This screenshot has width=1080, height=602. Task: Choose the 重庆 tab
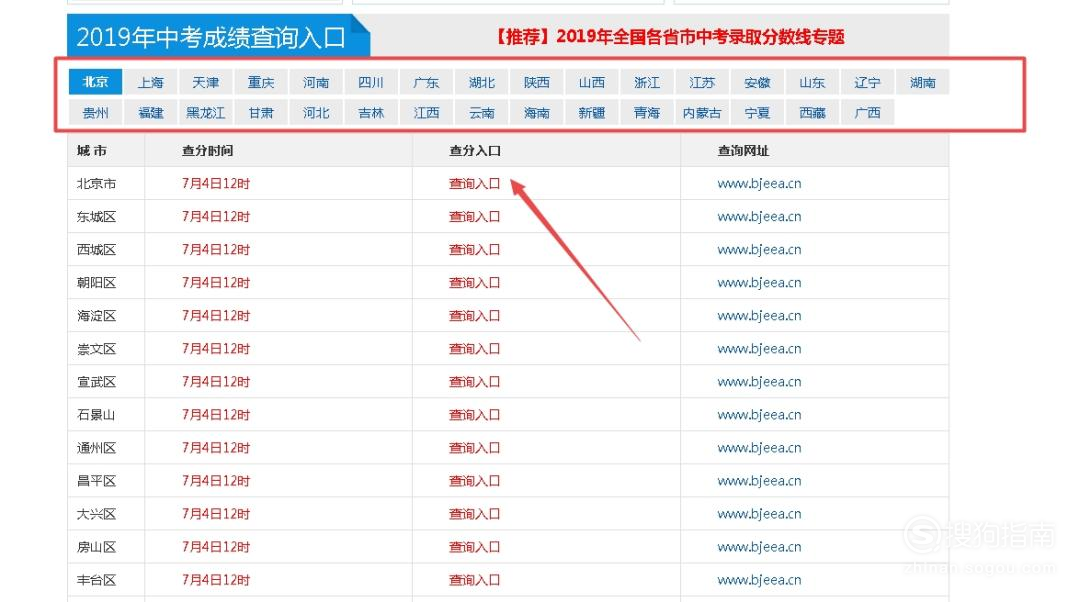[x=260, y=82]
